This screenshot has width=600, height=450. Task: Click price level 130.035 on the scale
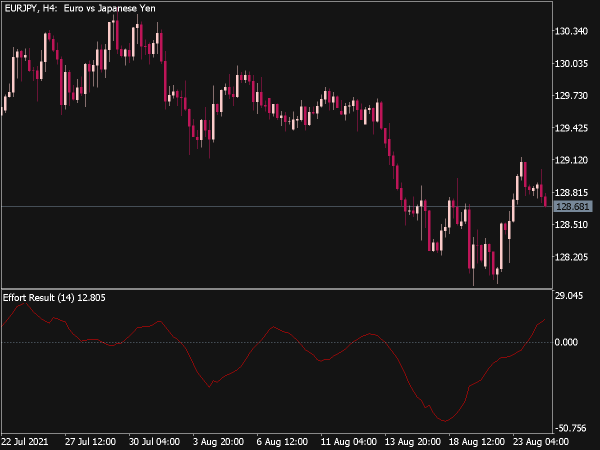pyautogui.click(x=571, y=64)
